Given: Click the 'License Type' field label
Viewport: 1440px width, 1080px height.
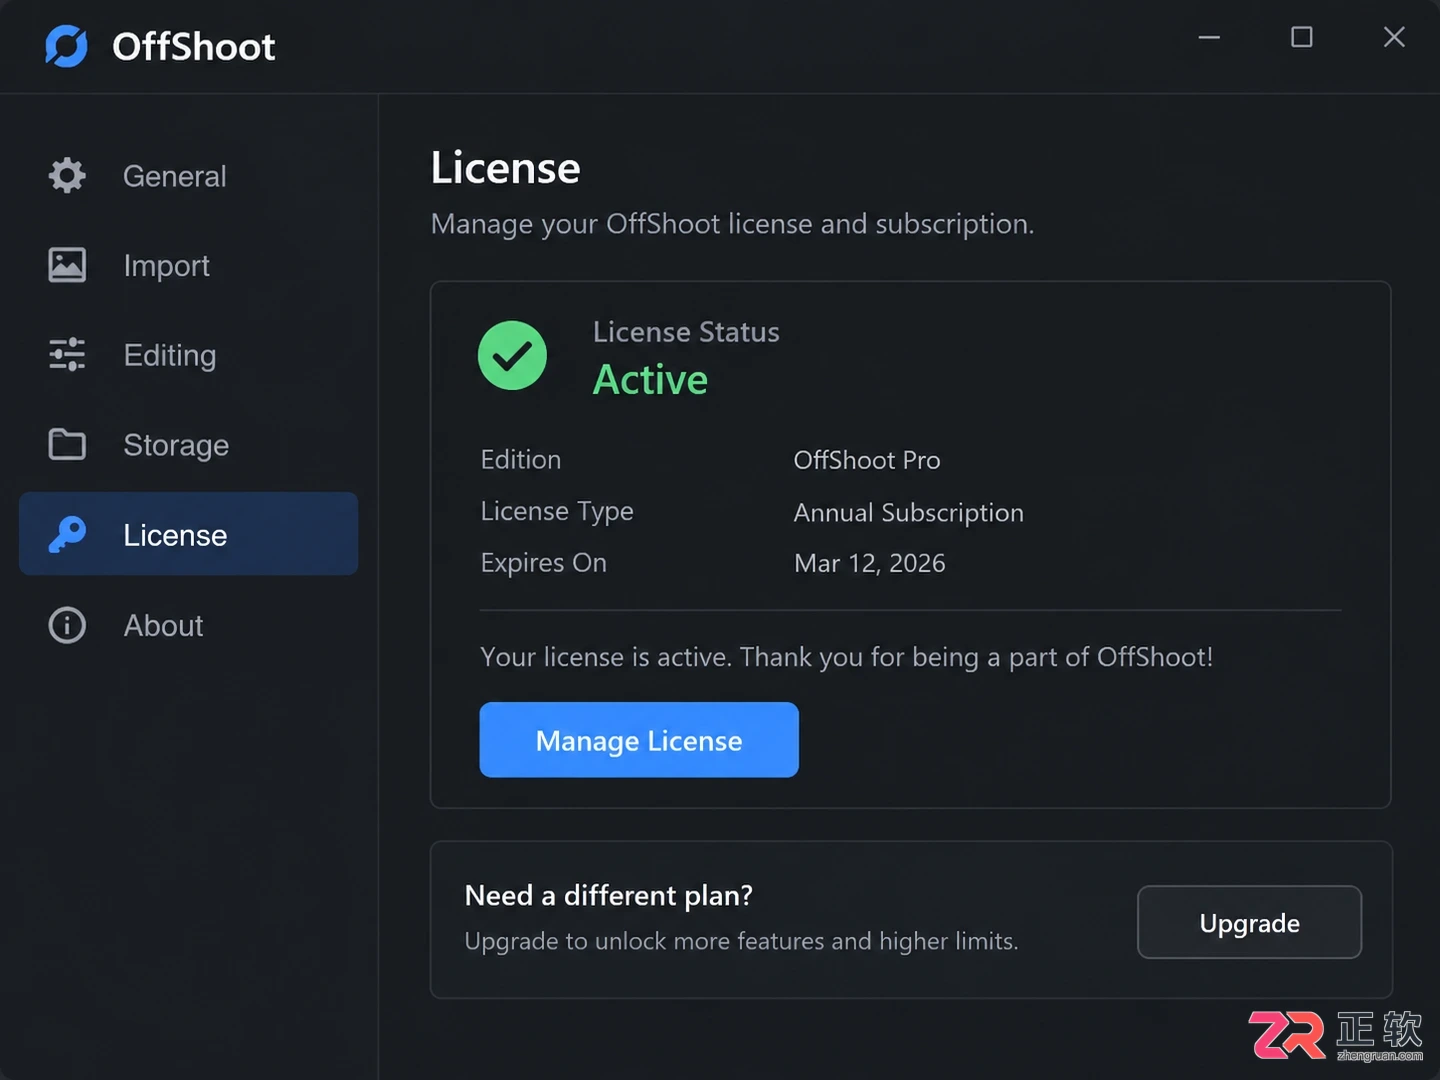Looking at the screenshot, I should (x=557, y=512).
